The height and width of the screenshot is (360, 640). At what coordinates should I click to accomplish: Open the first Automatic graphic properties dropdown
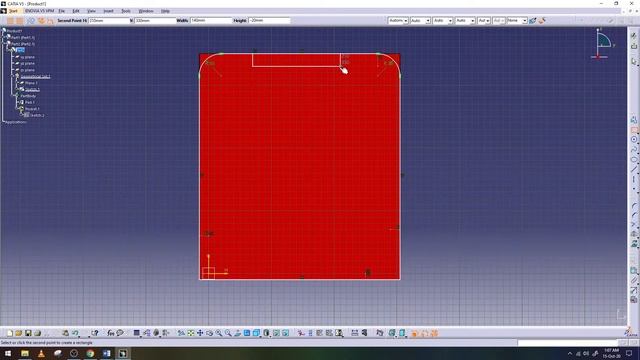pyautogui.click(x=398, y=20)
